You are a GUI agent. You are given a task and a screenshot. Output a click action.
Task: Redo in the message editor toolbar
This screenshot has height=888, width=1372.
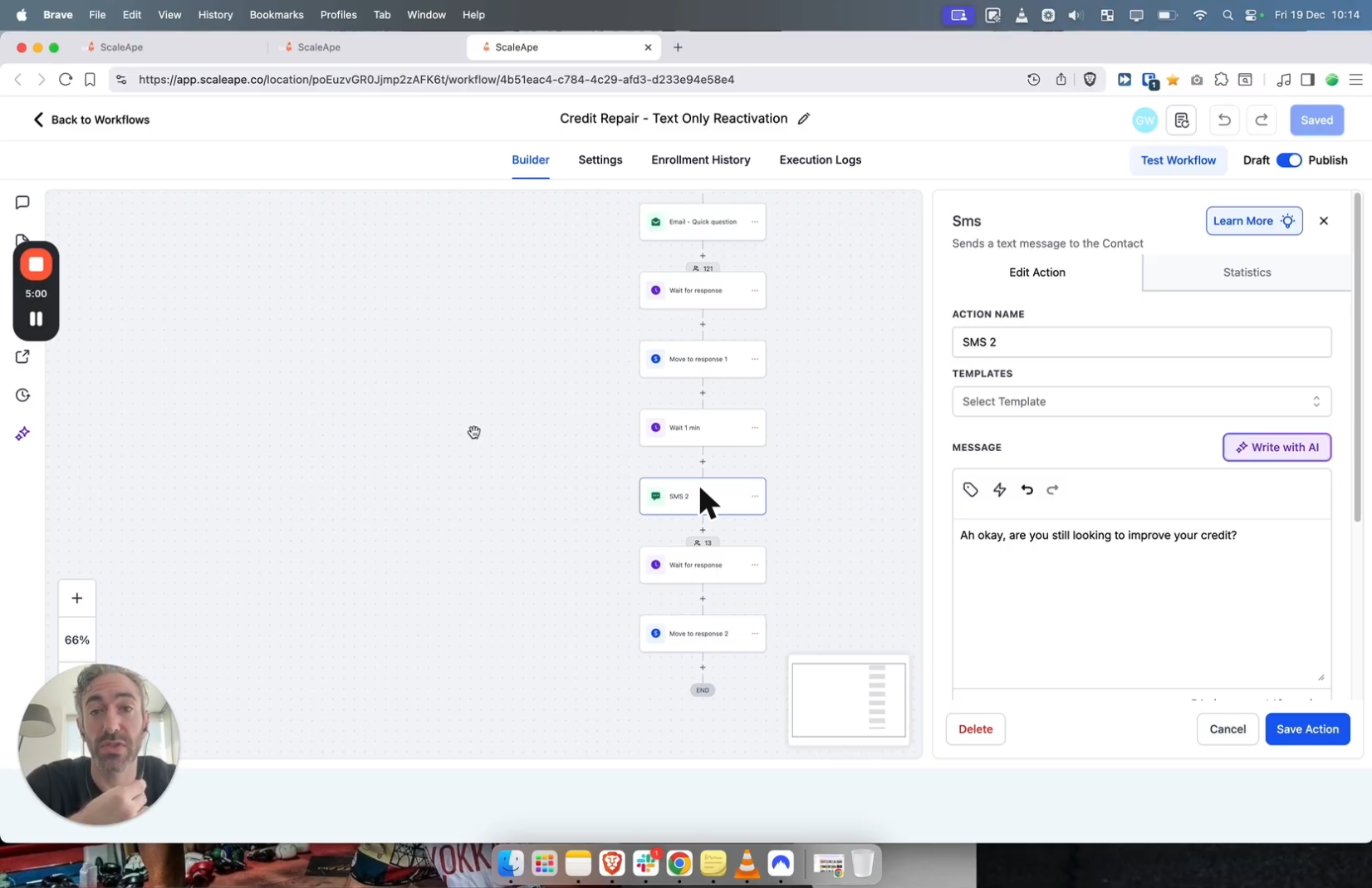tap(1052, 490)
